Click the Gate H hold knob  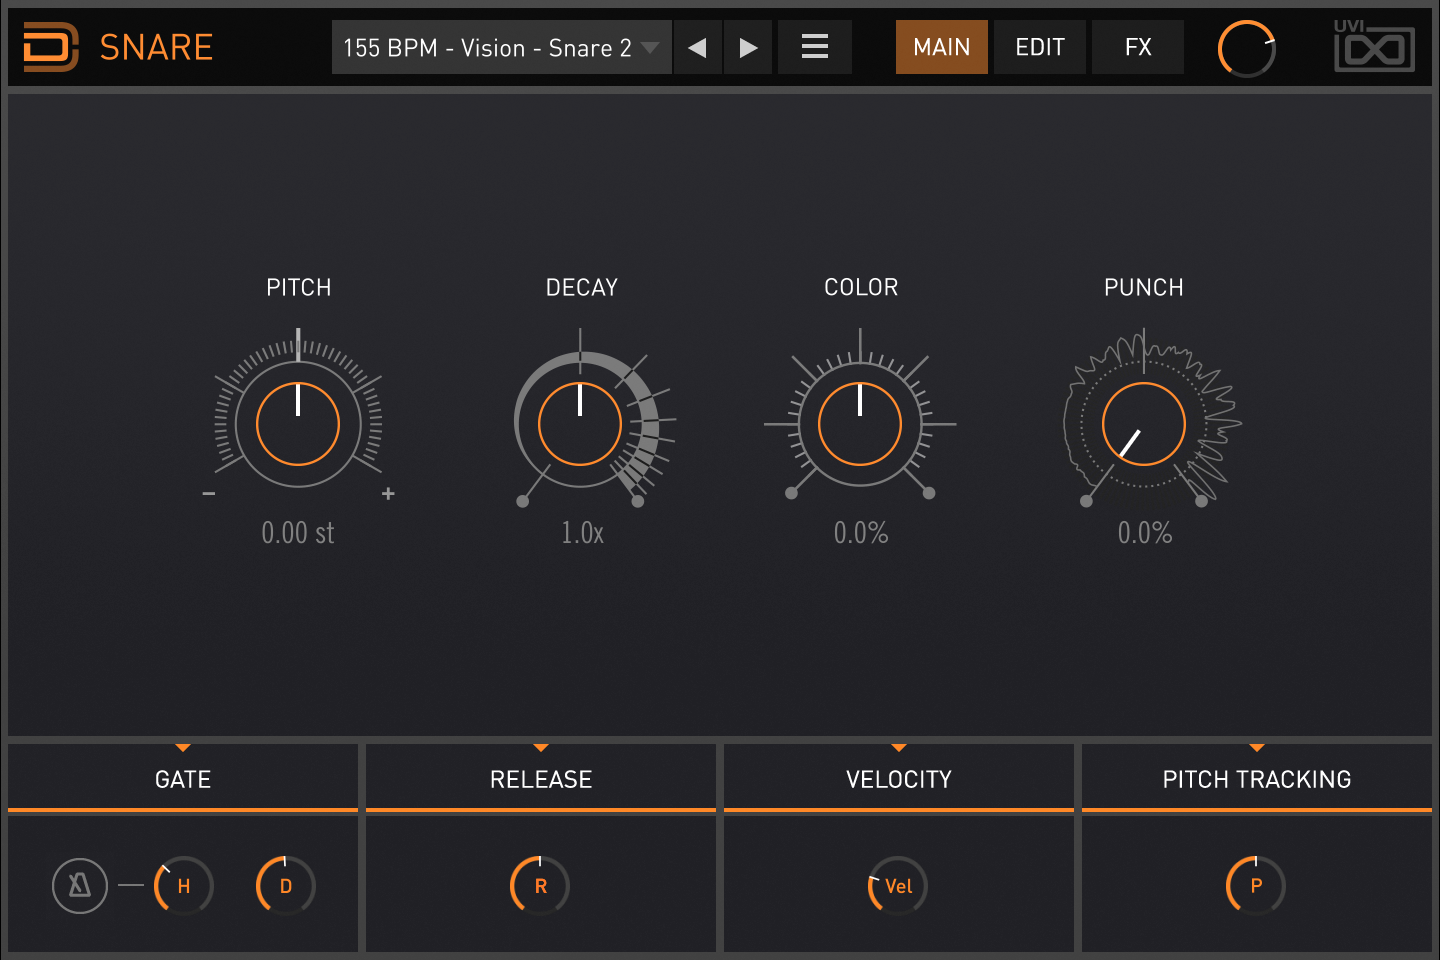pyautogui.click(x=184, y=885)
